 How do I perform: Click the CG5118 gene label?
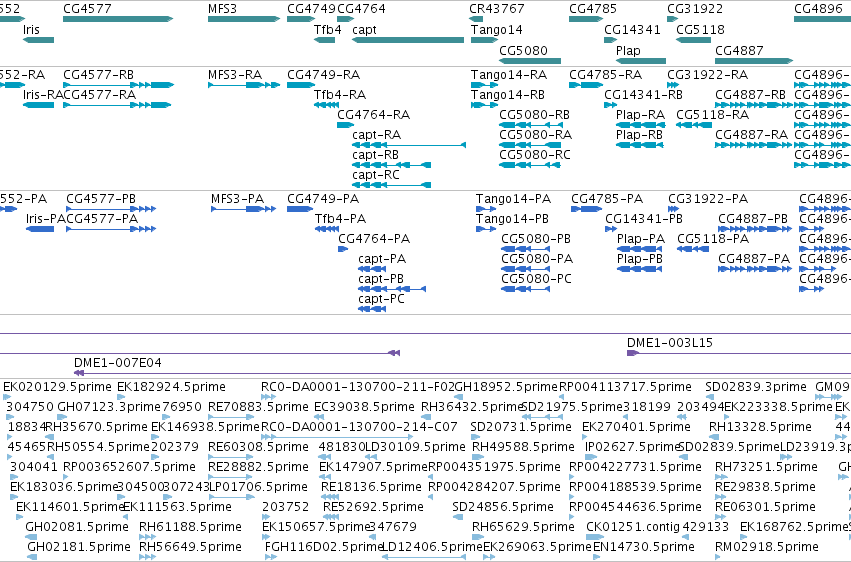point(700,29)
